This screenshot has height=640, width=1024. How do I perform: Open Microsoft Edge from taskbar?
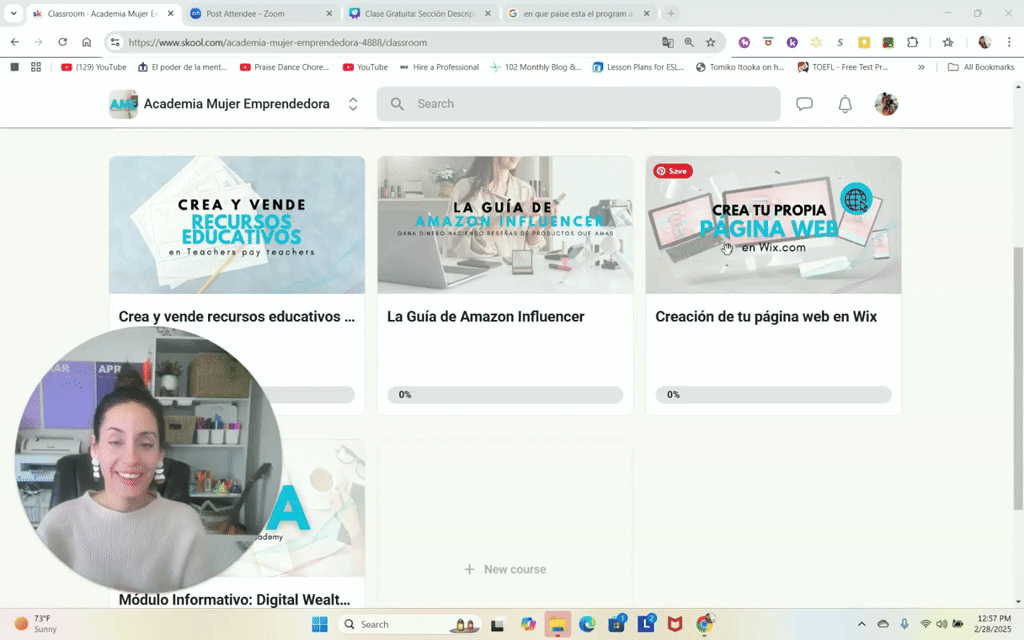coord(587,624)
